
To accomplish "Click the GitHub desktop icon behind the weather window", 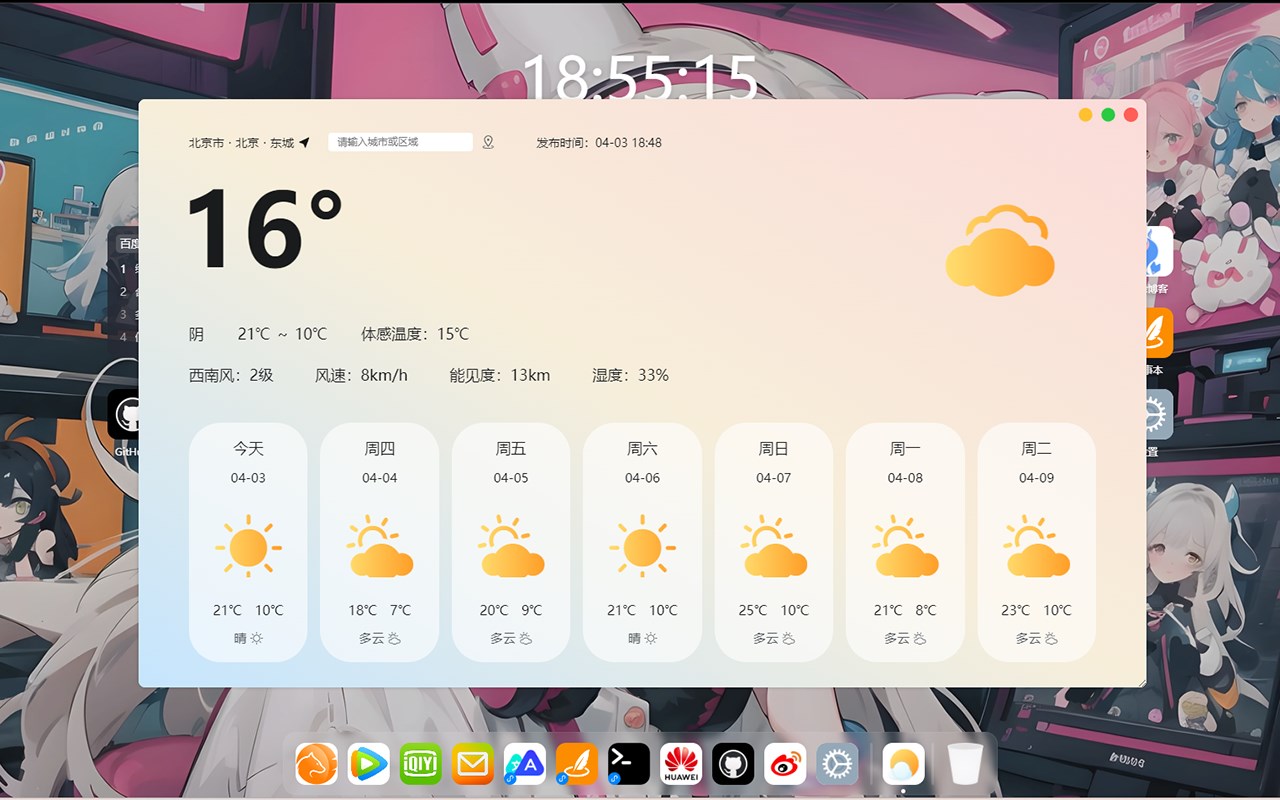I will 124,415.
